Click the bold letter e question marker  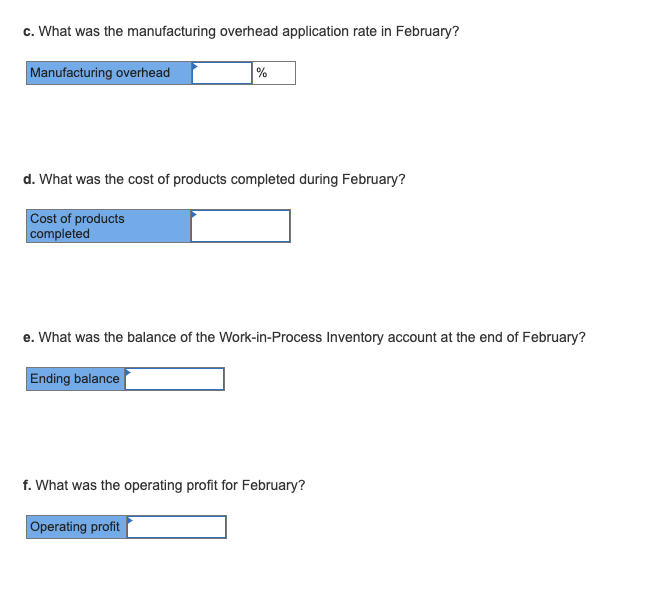[x=29, y=337]
